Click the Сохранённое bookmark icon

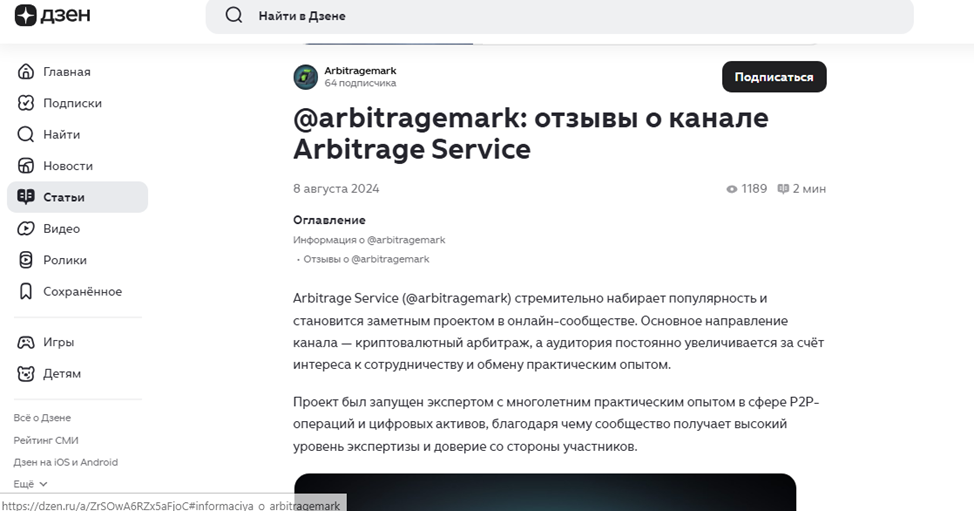25,291
